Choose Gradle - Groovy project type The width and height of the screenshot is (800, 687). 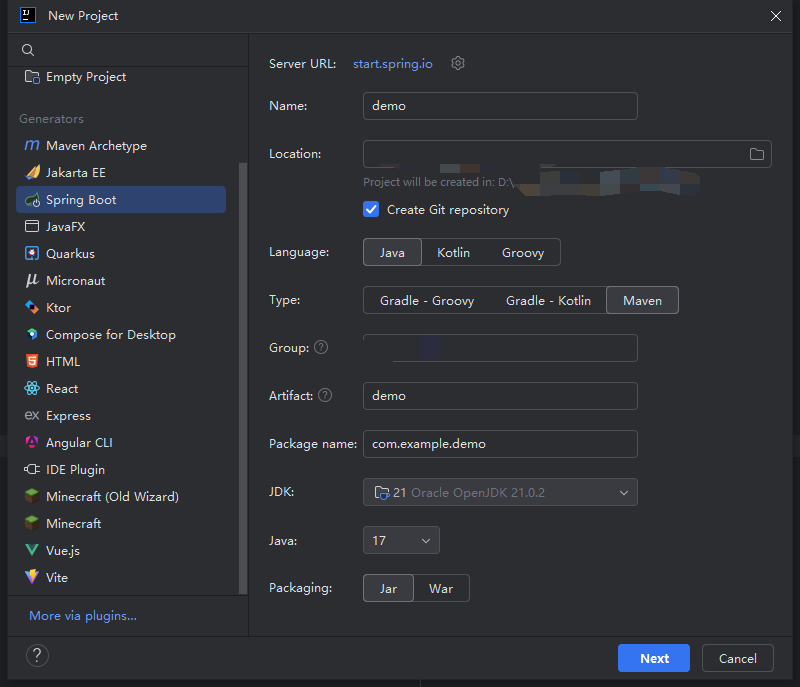(426, 301)
